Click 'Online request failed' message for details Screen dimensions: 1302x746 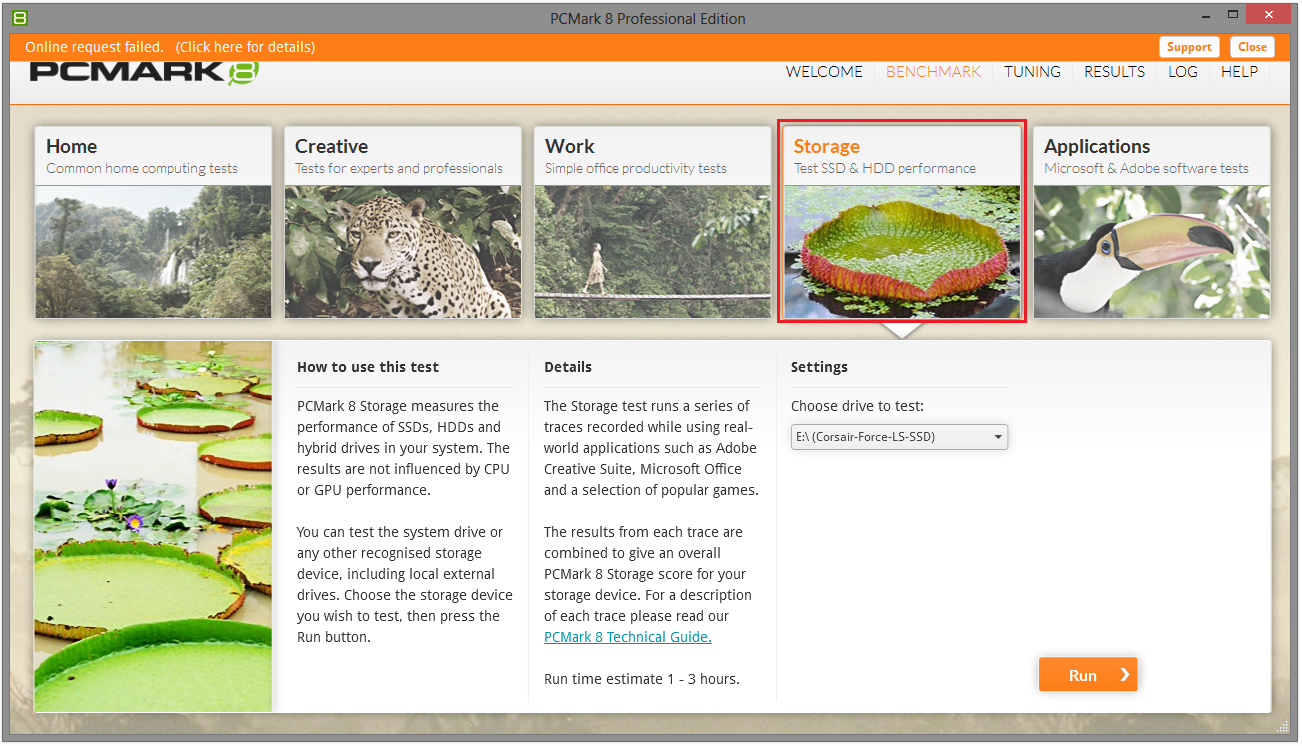pos(170,47)
